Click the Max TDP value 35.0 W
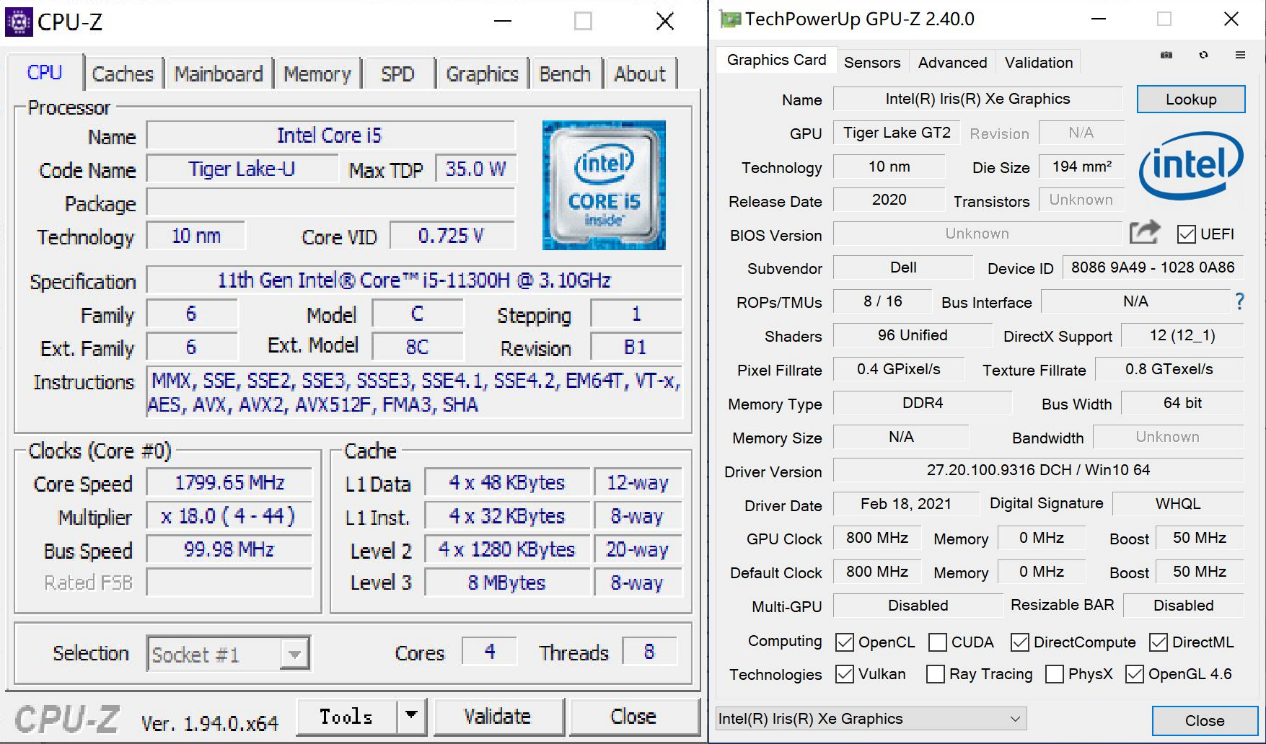 pos(476,169)
